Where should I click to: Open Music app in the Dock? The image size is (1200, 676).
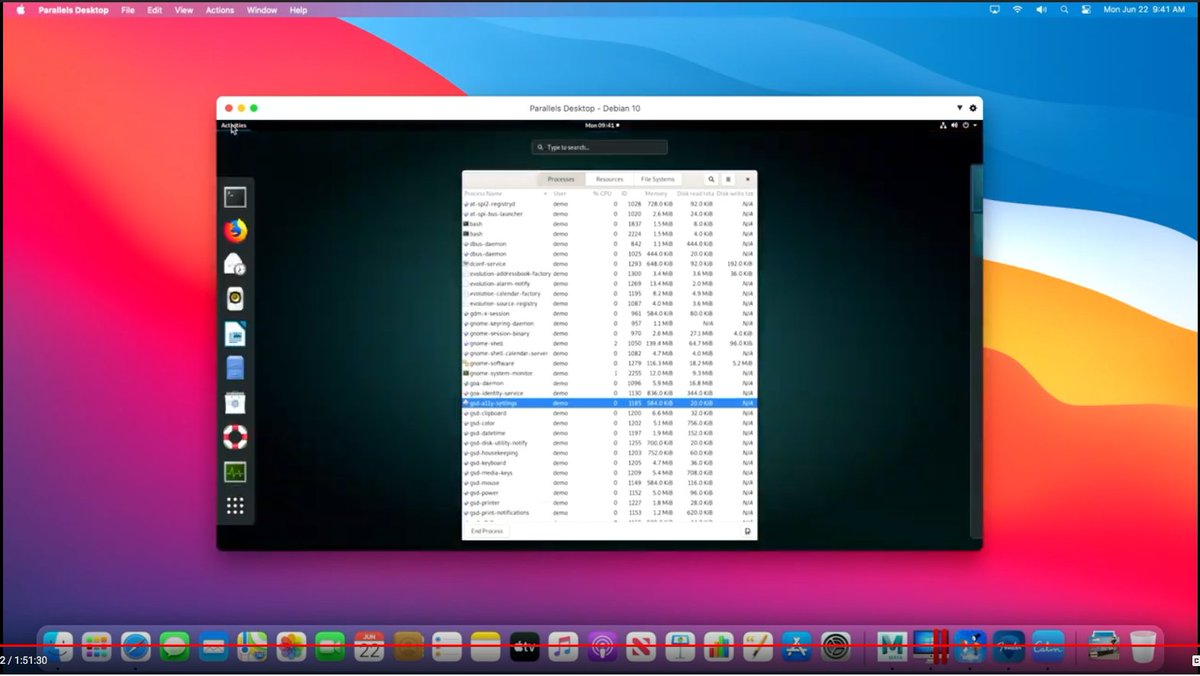(564, 646)
